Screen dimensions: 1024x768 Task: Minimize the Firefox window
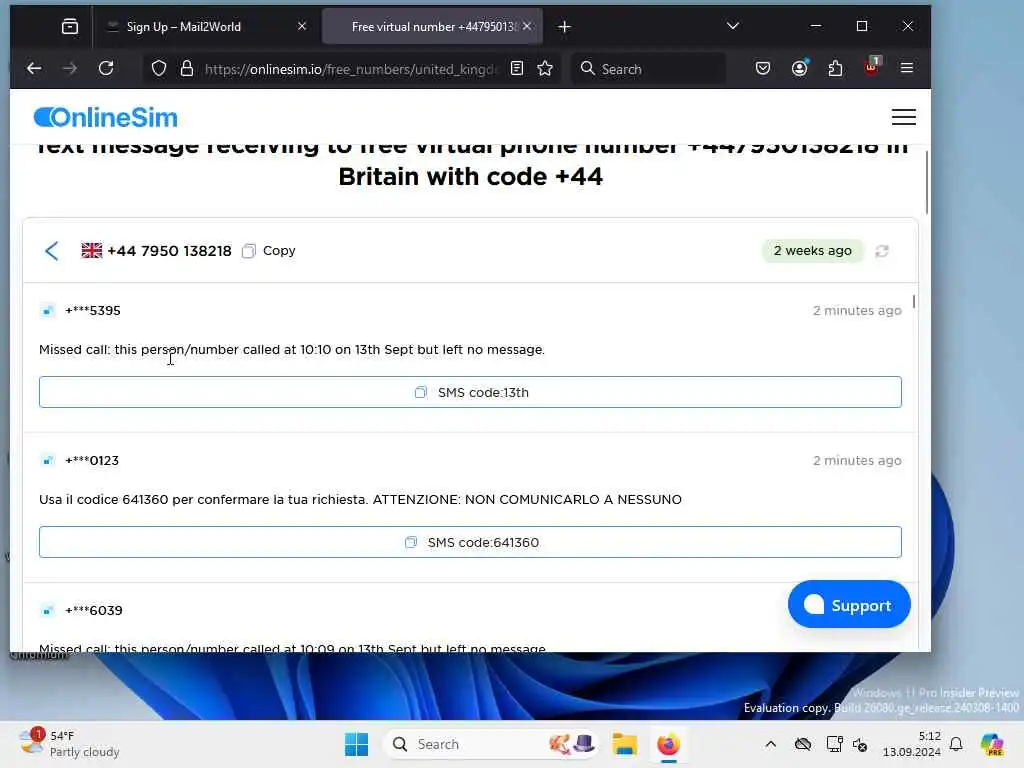(x=816, y=26)
